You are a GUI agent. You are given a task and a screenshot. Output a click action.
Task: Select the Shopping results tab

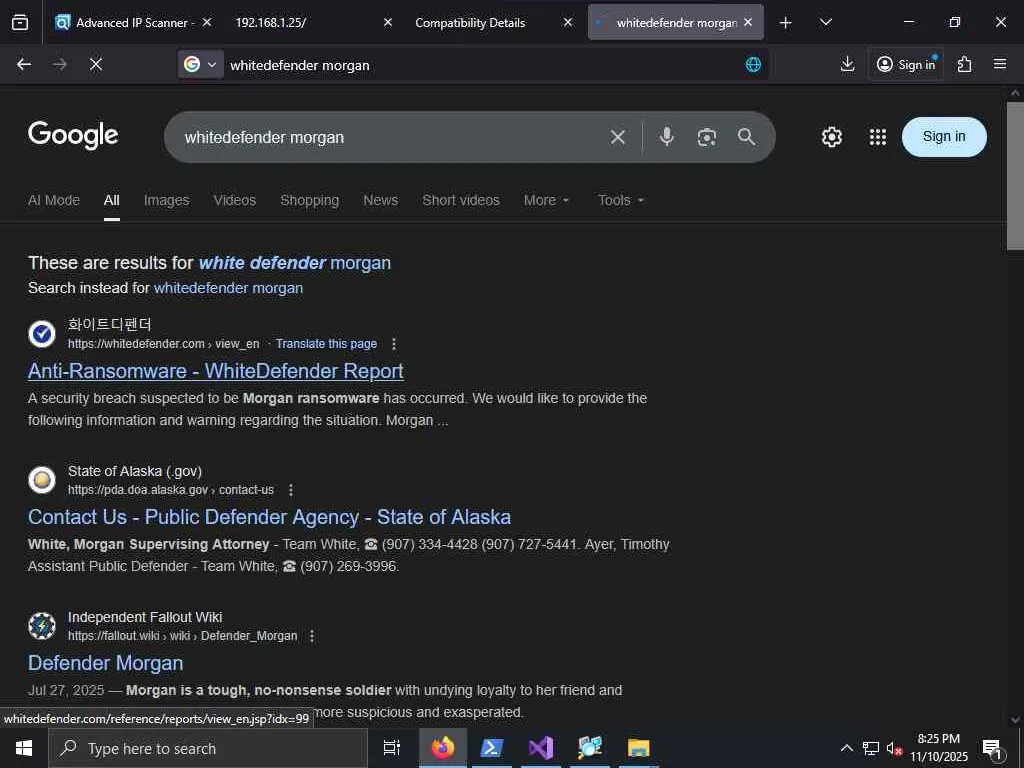click(310, 200)
